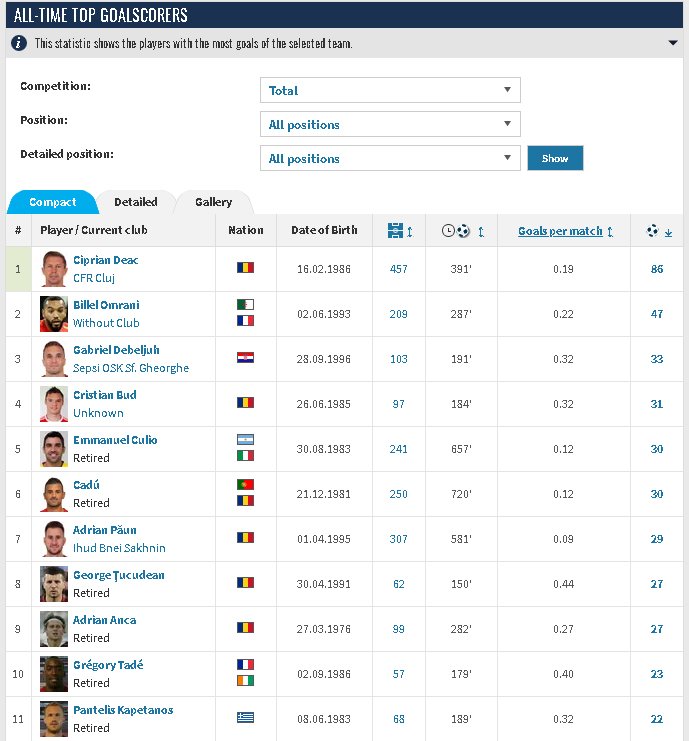Image resolution: width=689 pixels, height=741 pixels.
Task: Switch to the Detailed tab
Action: click(x=136, y=202)
